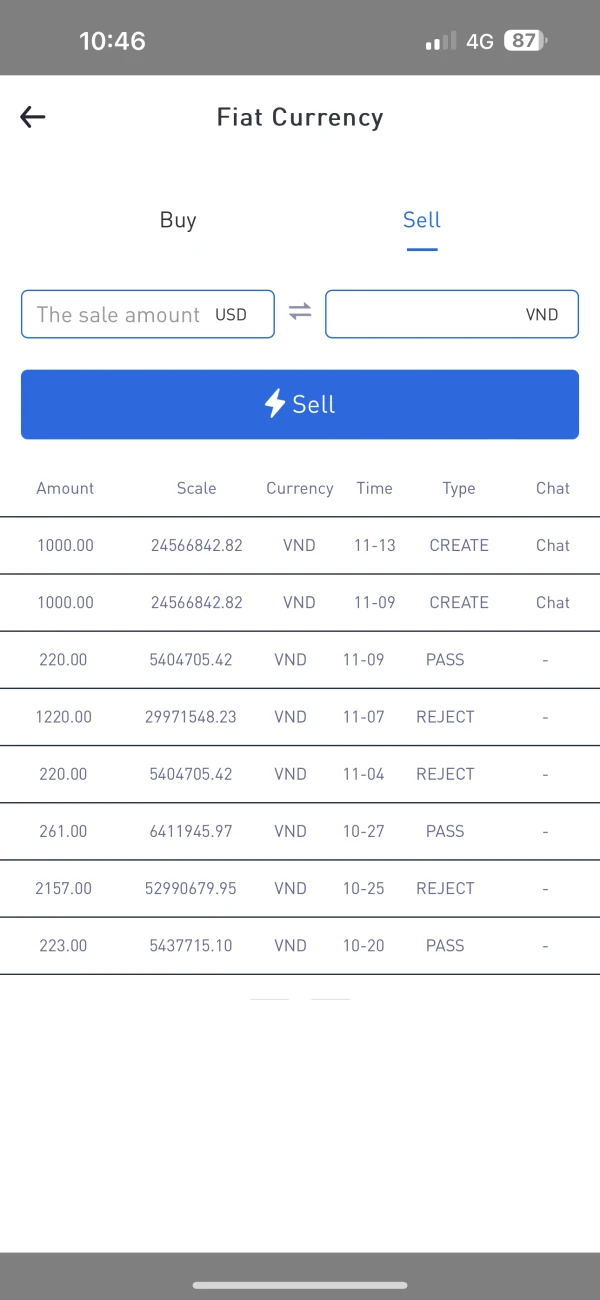Click the swap currencies arrows icon

(x=300, y=312)
